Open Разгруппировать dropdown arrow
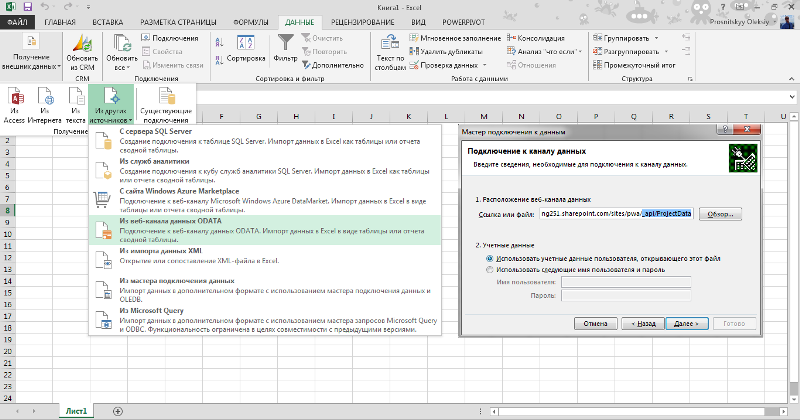 pos(666,52)
